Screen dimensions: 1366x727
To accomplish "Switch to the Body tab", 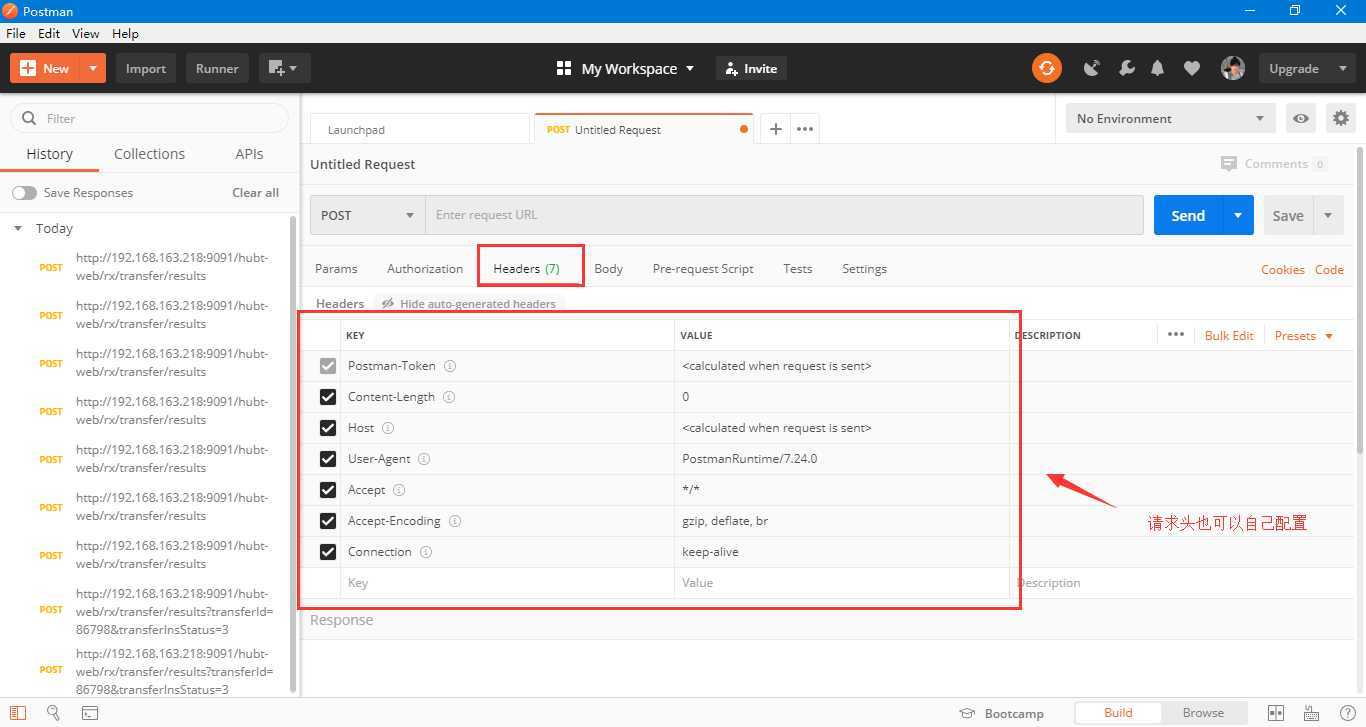I will tap(608, 269).
